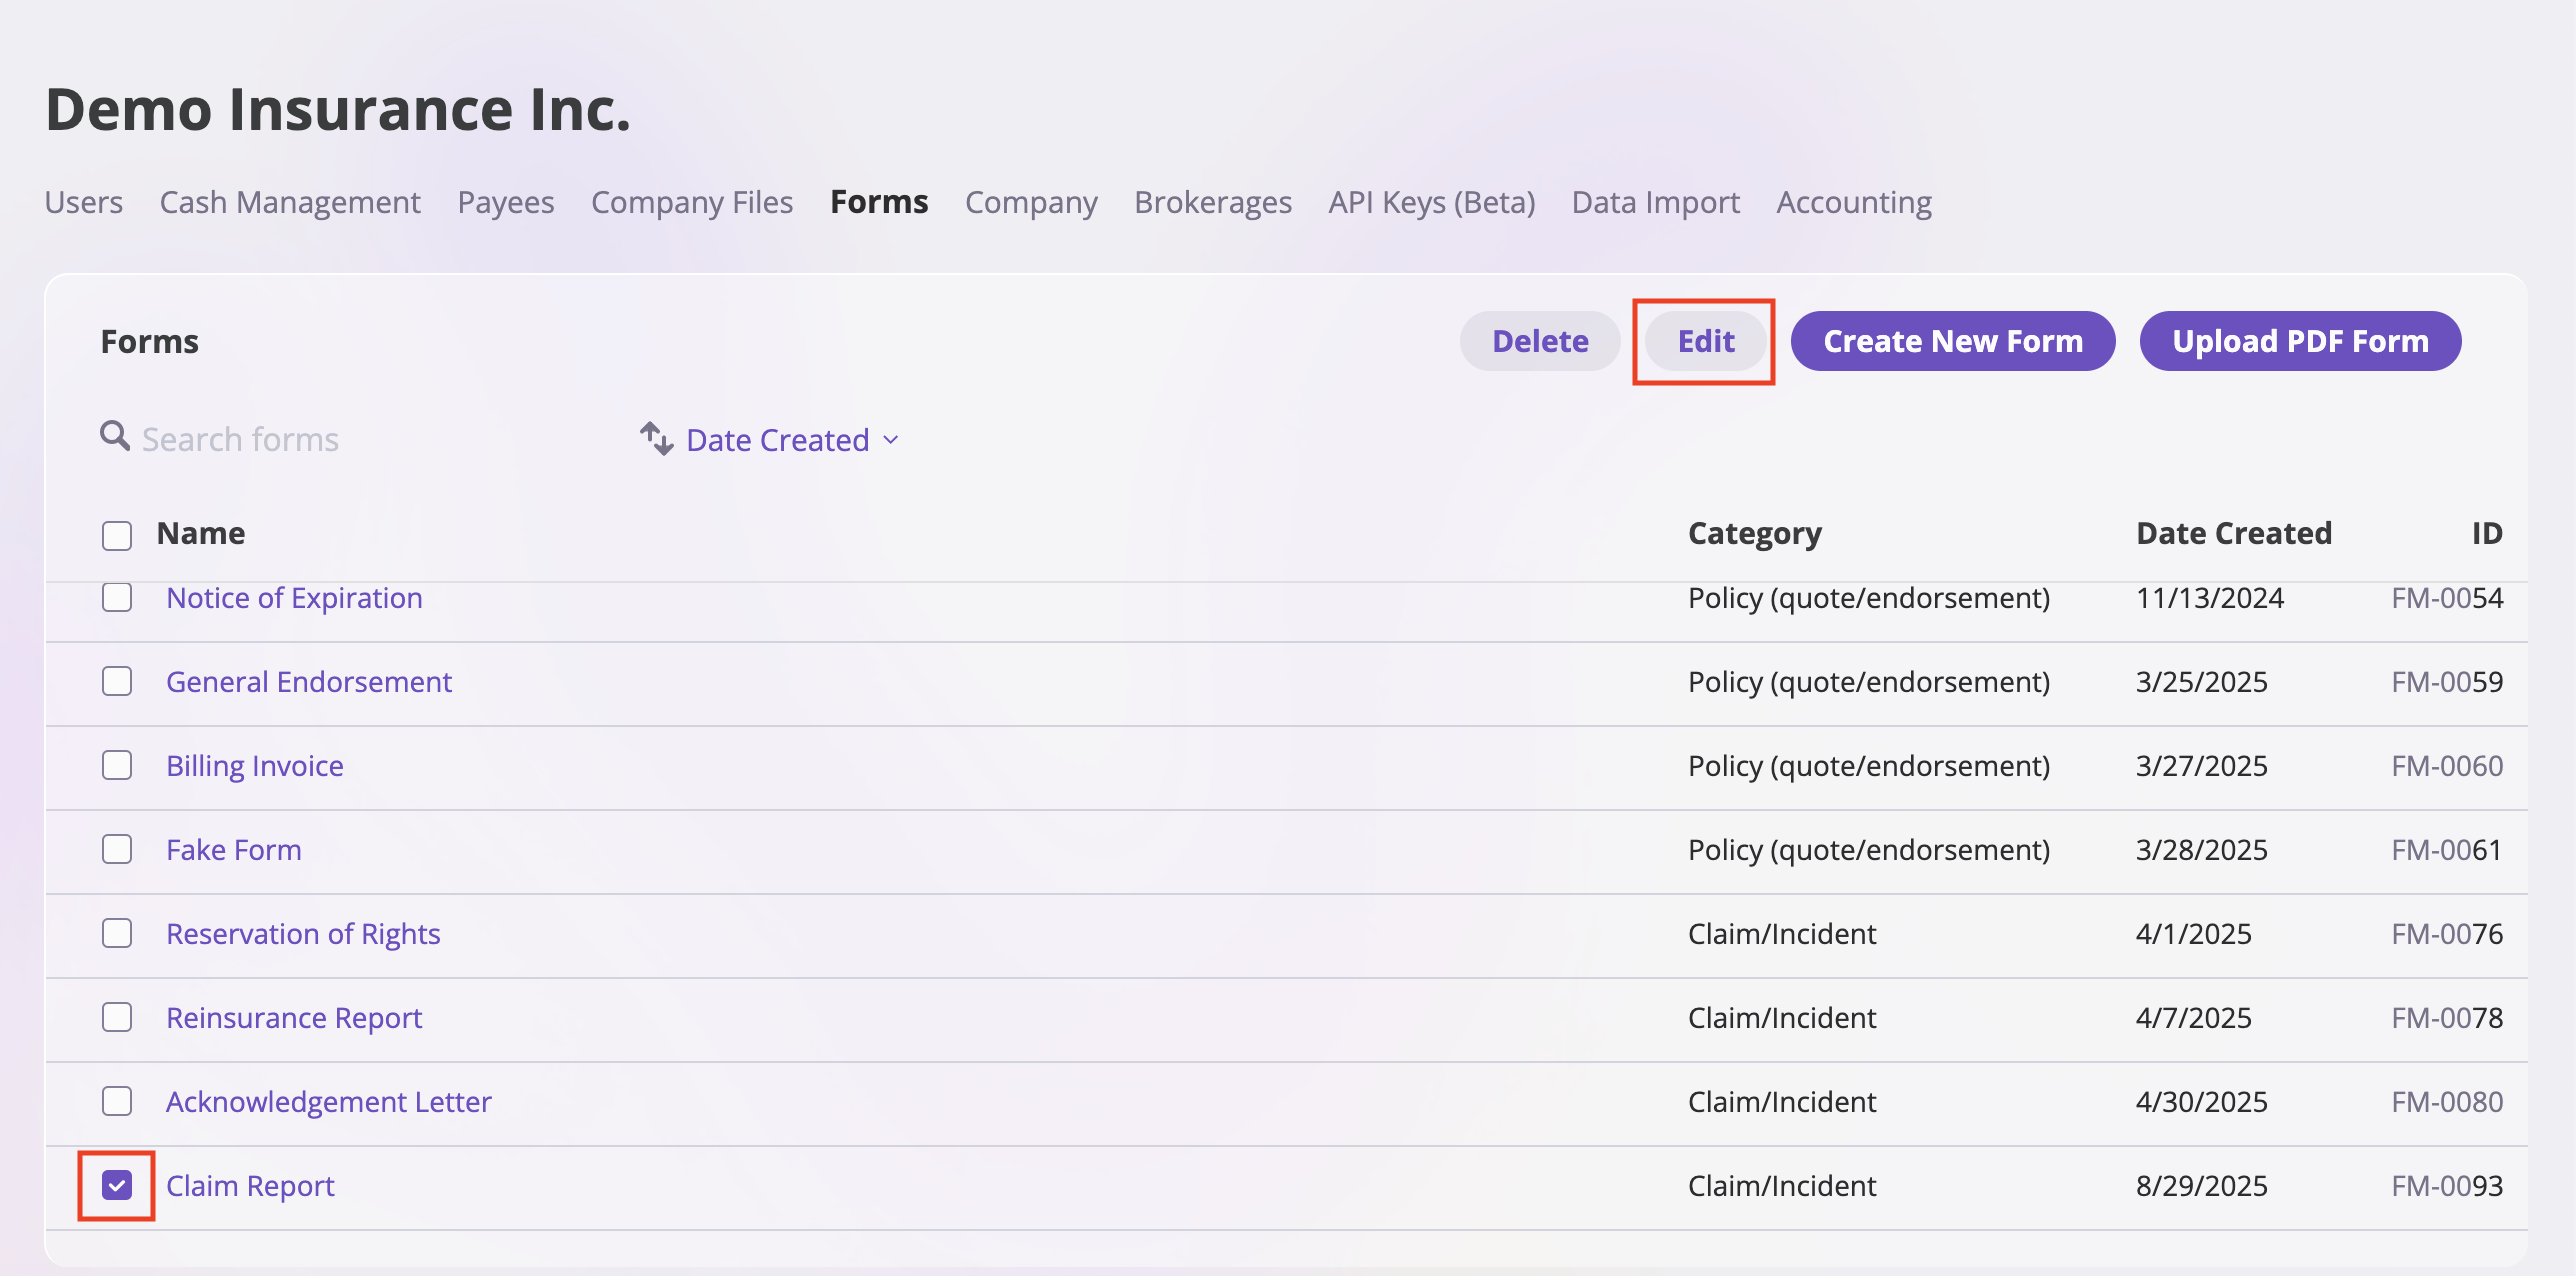Click the sort arrows icon
The height and width of the screenshot is (1276, 2576).
[x=656, y=439]
